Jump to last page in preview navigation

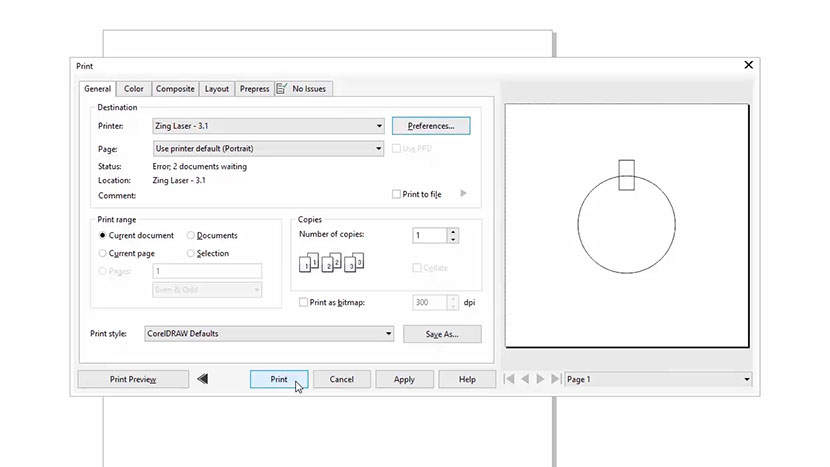(x=556, y=379)
